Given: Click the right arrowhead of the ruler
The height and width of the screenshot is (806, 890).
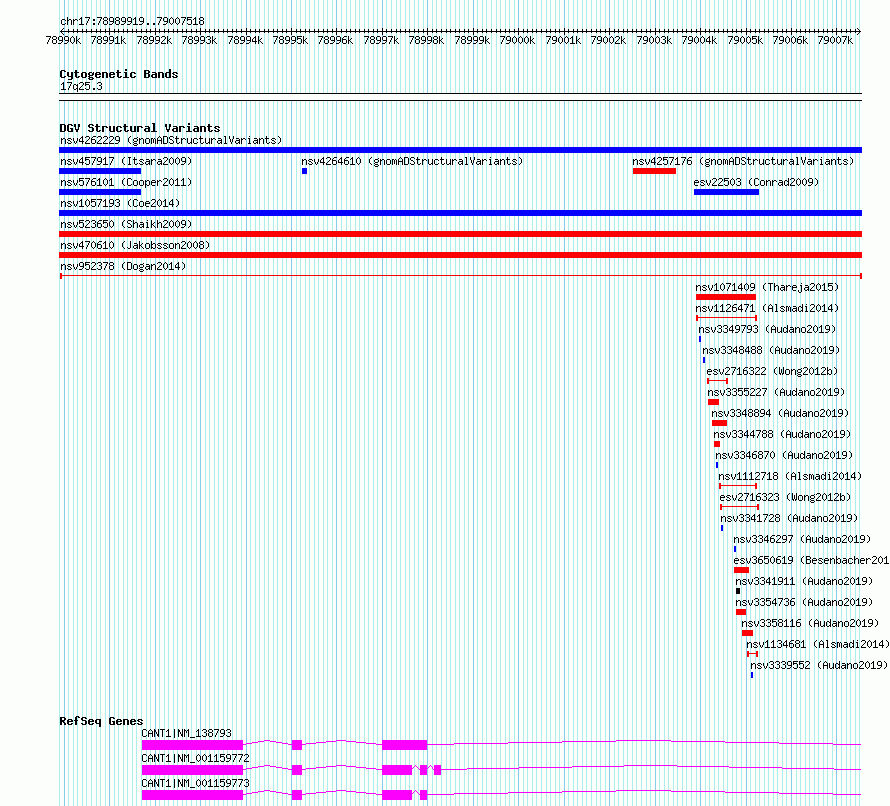Looking at the screenshot, I should [859, 31].
